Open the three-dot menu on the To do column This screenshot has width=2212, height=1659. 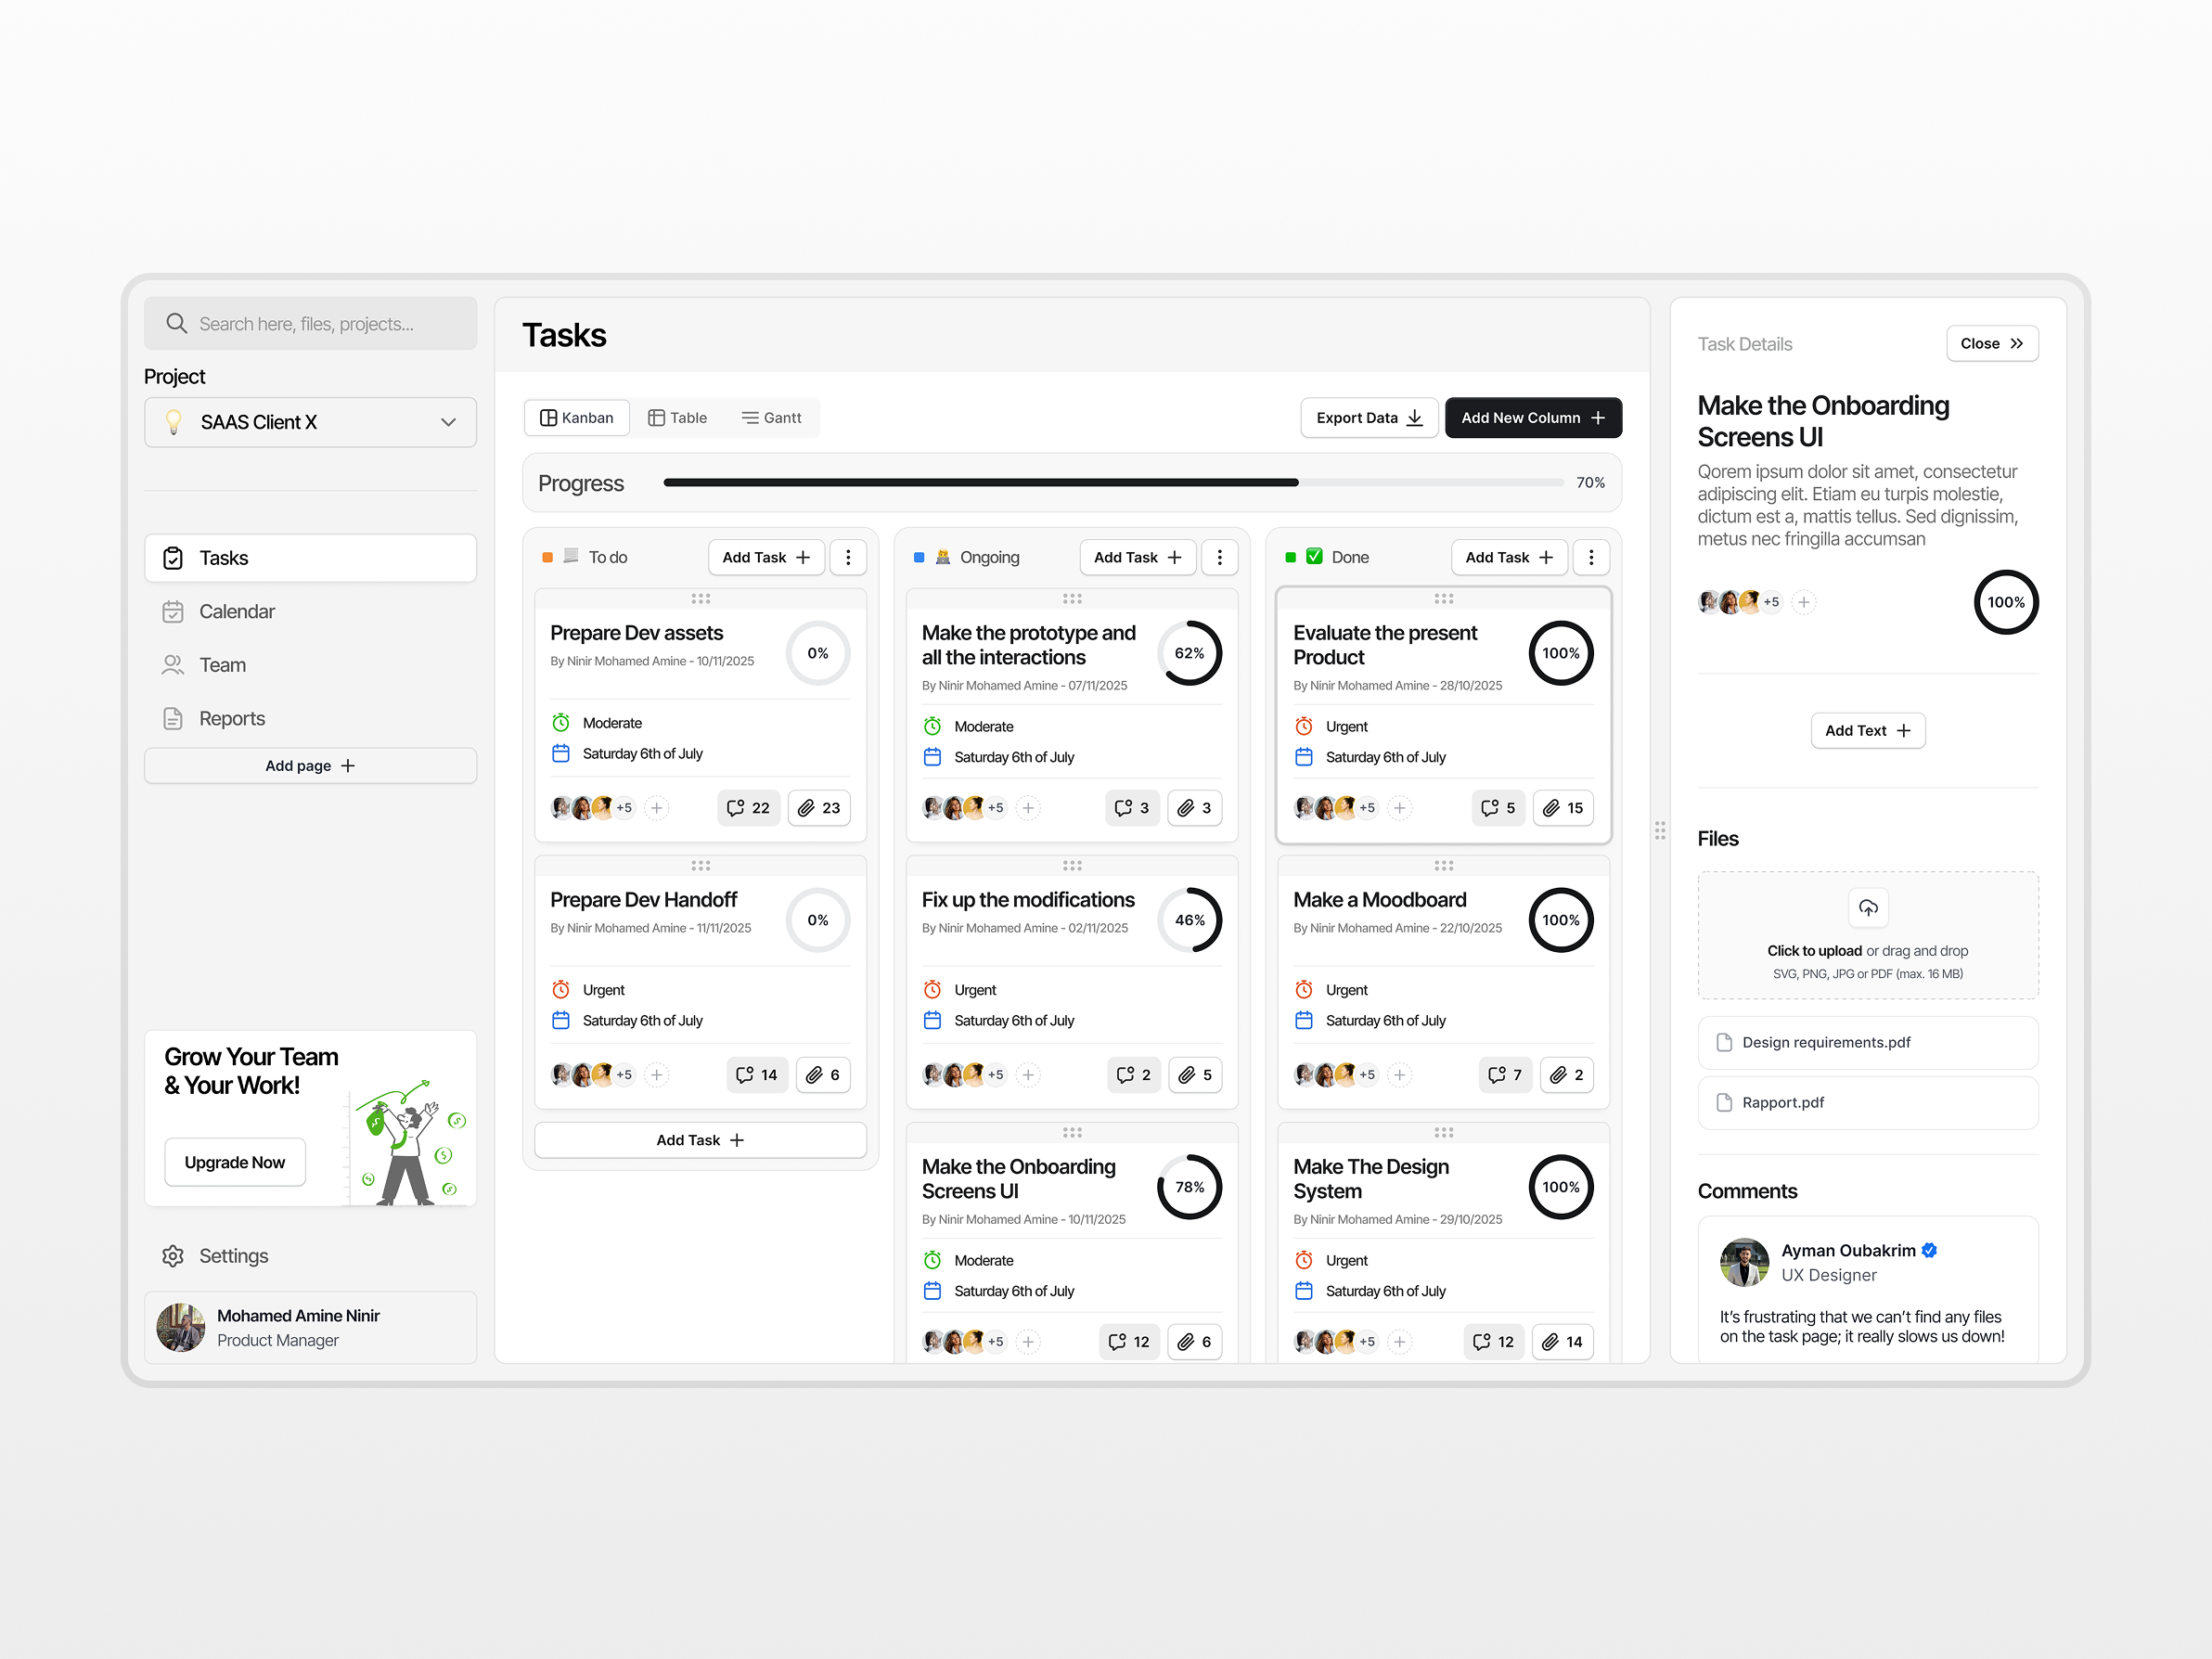pyautogui.click(x=848, y=557)
